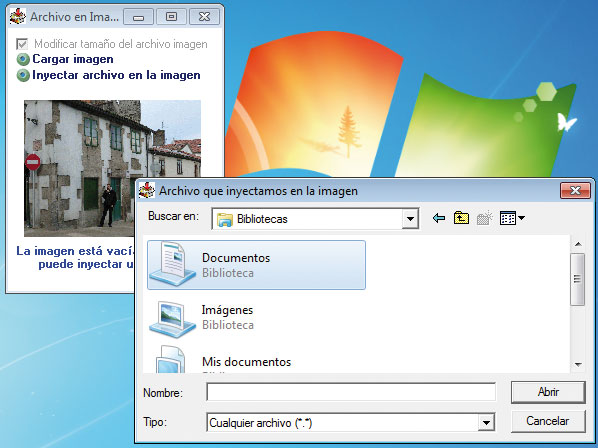Screen dimensions: 598x448
Task: Click the Abrir button
Action: click(x=548, y=392)
